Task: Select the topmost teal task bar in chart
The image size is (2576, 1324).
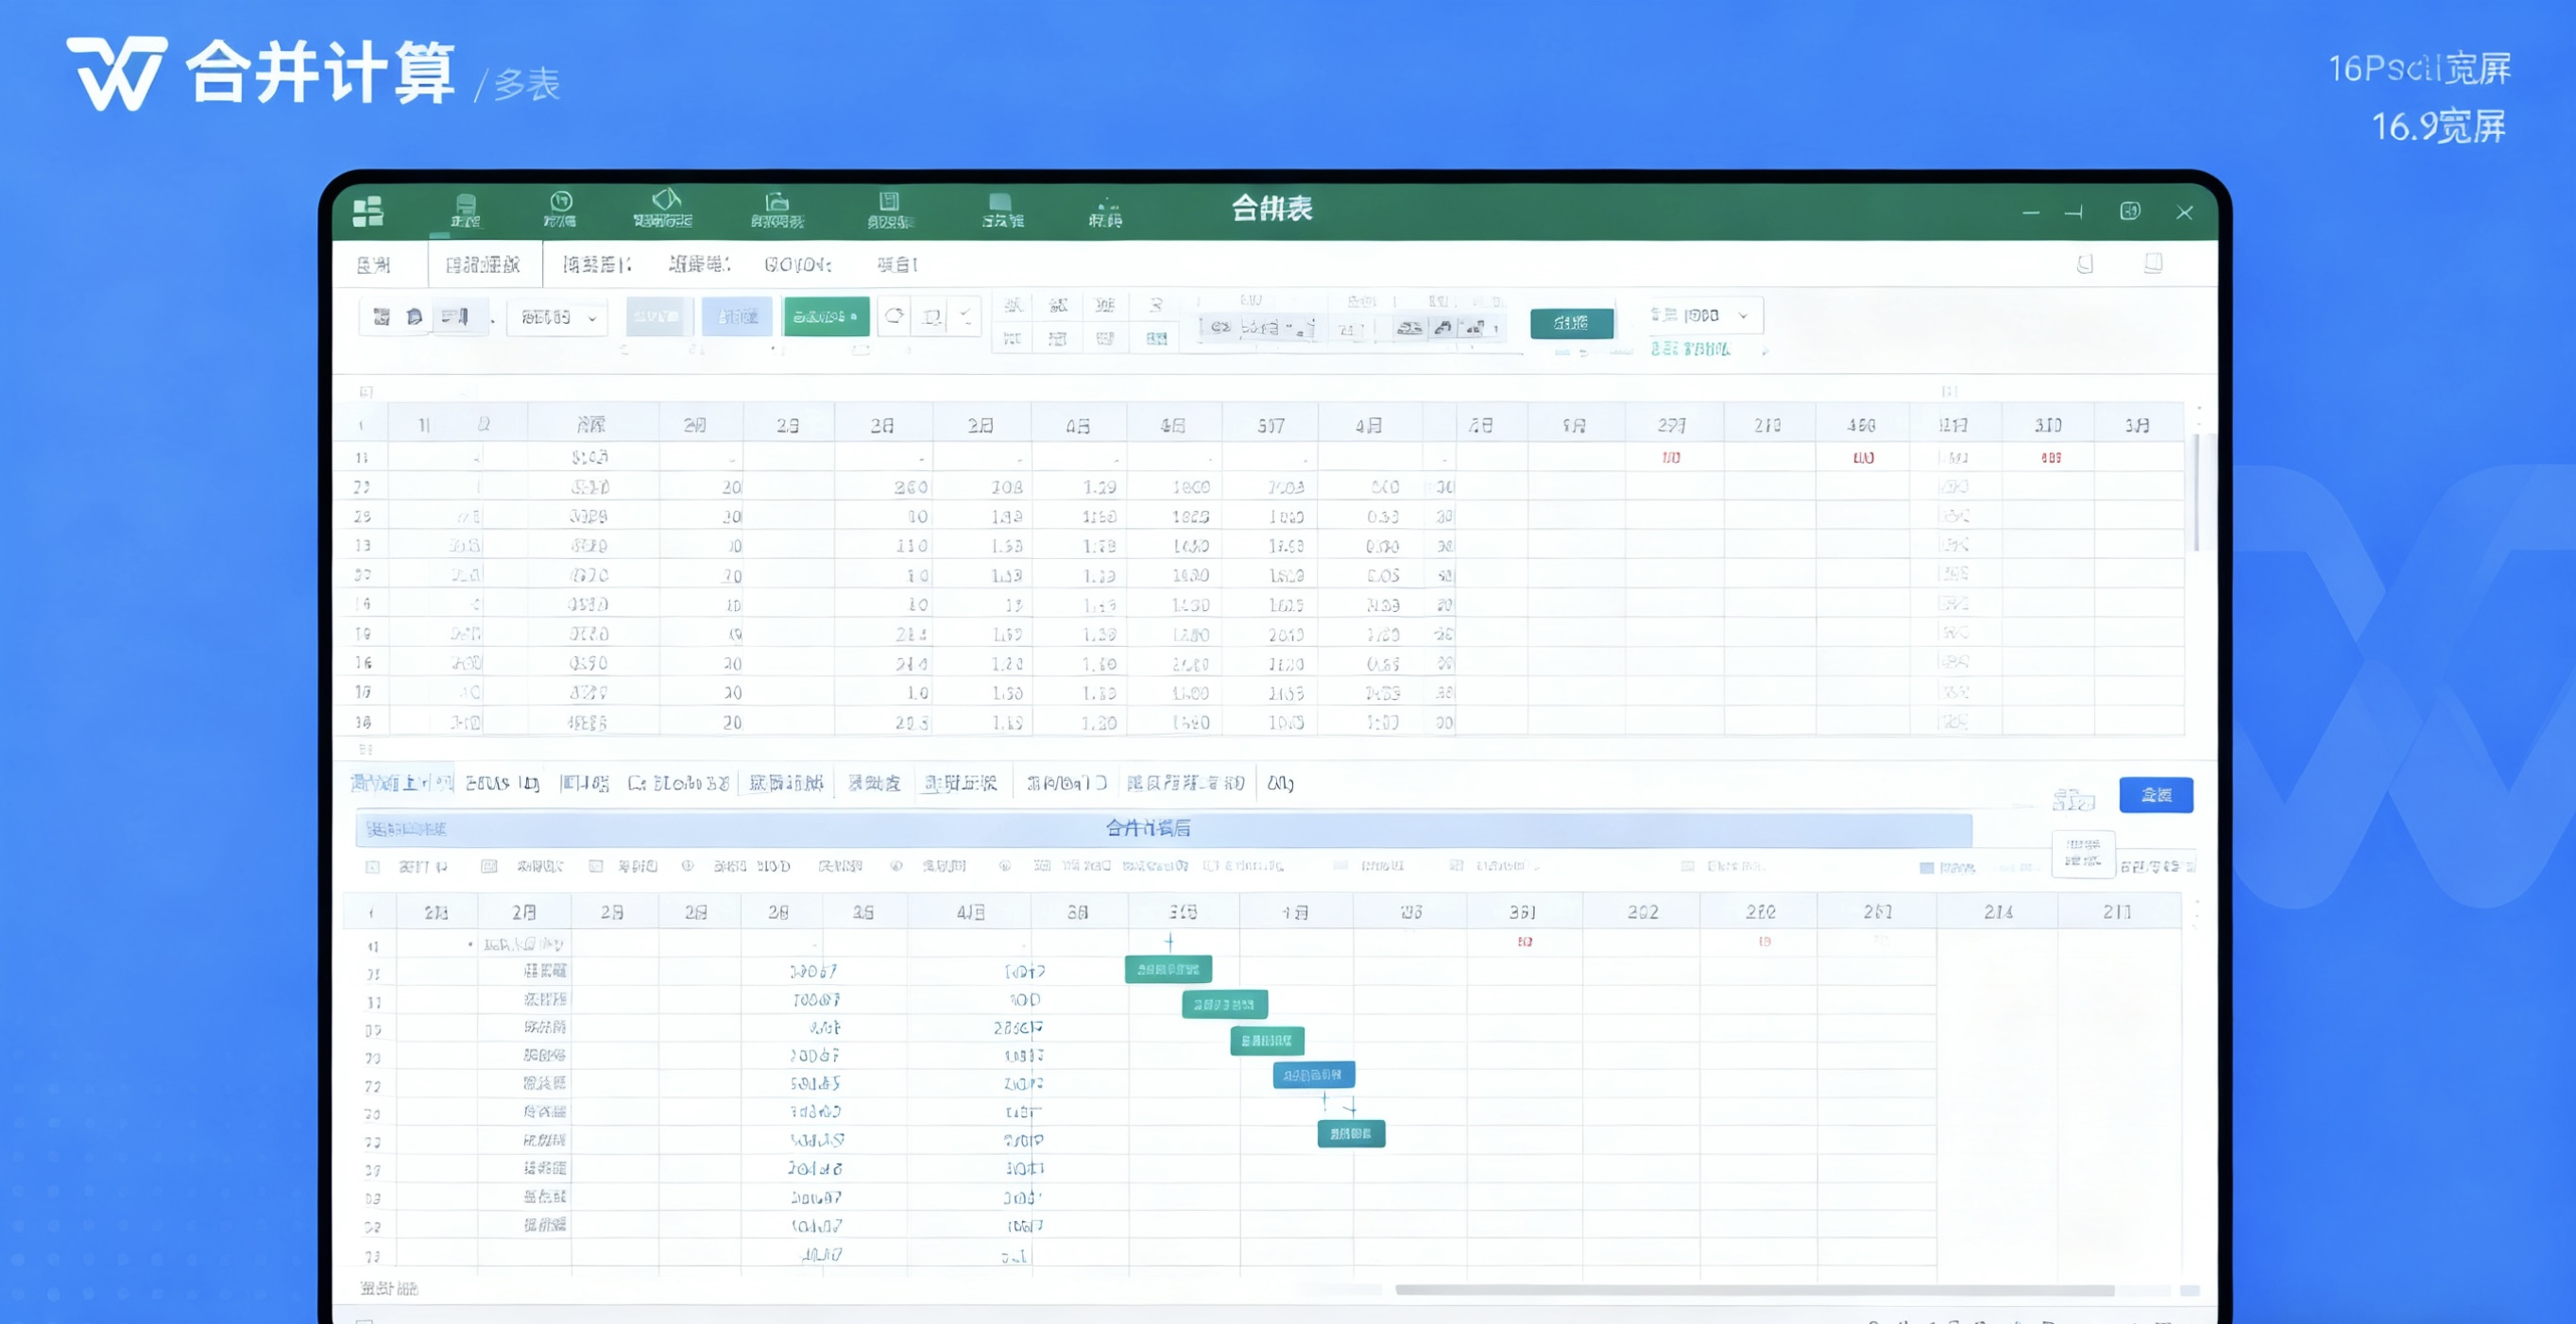Action: (x=1168, y=969)
